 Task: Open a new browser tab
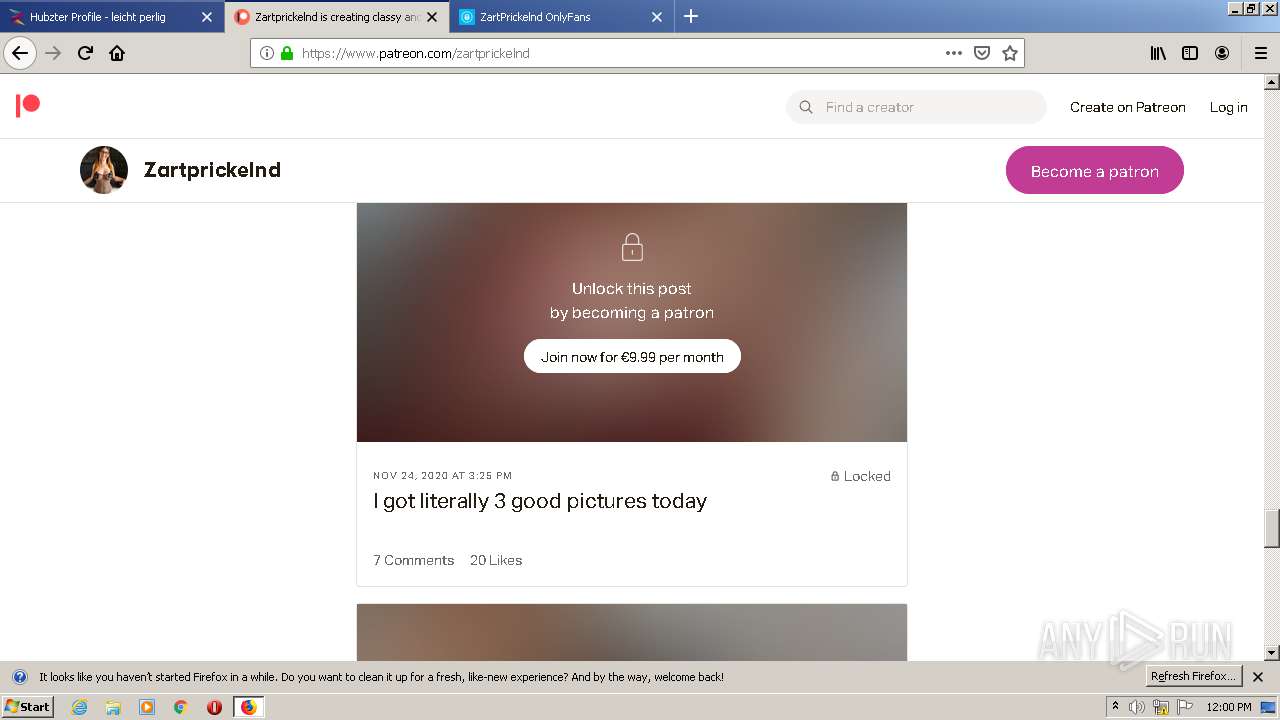point(691,16)
